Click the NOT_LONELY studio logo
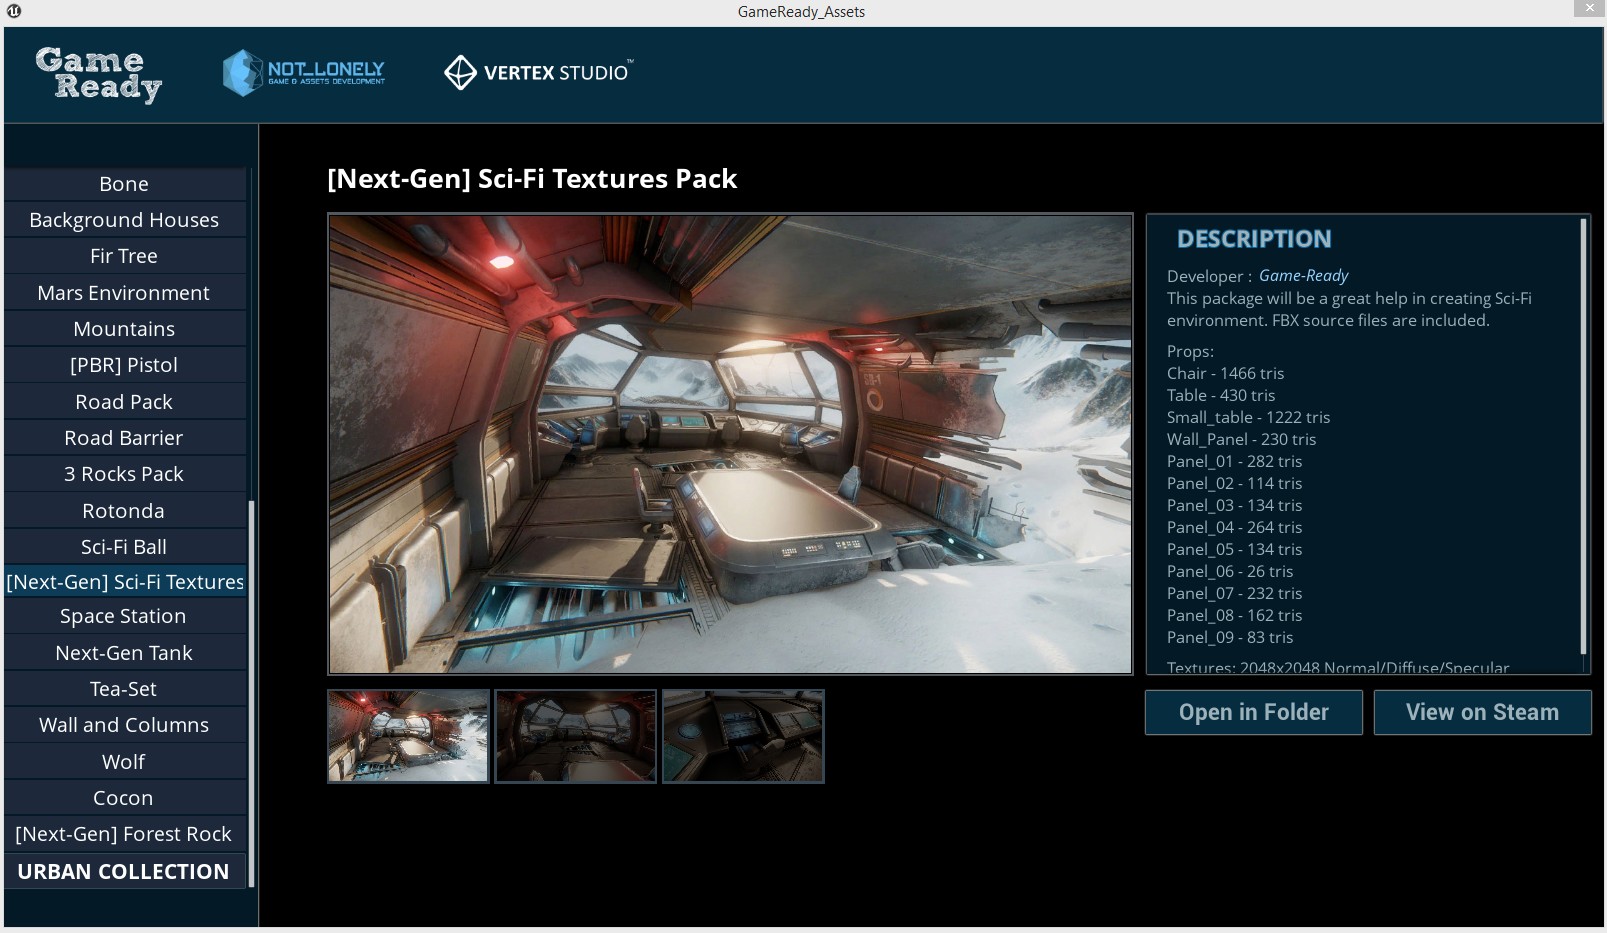The height and width of the screenshot is (933, 1607). 305,72
